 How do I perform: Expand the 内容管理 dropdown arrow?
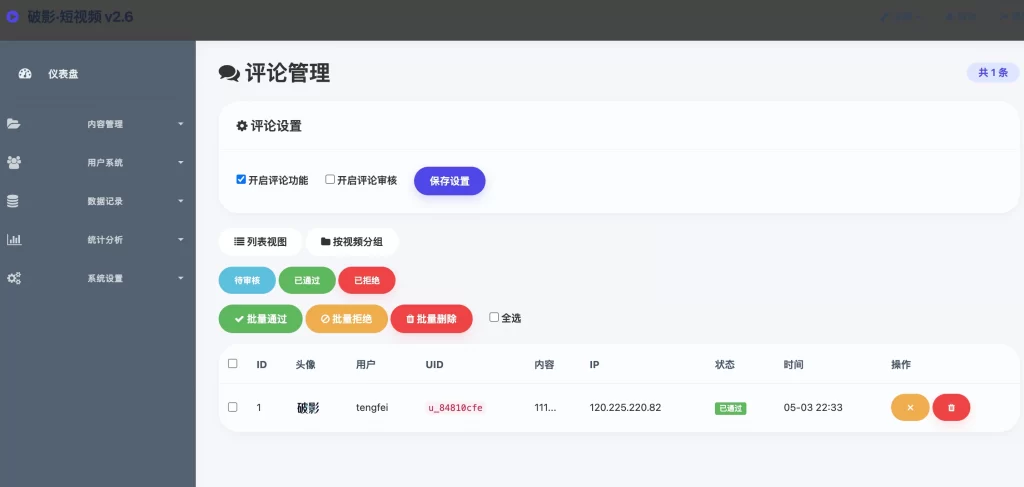coord(181,124)
